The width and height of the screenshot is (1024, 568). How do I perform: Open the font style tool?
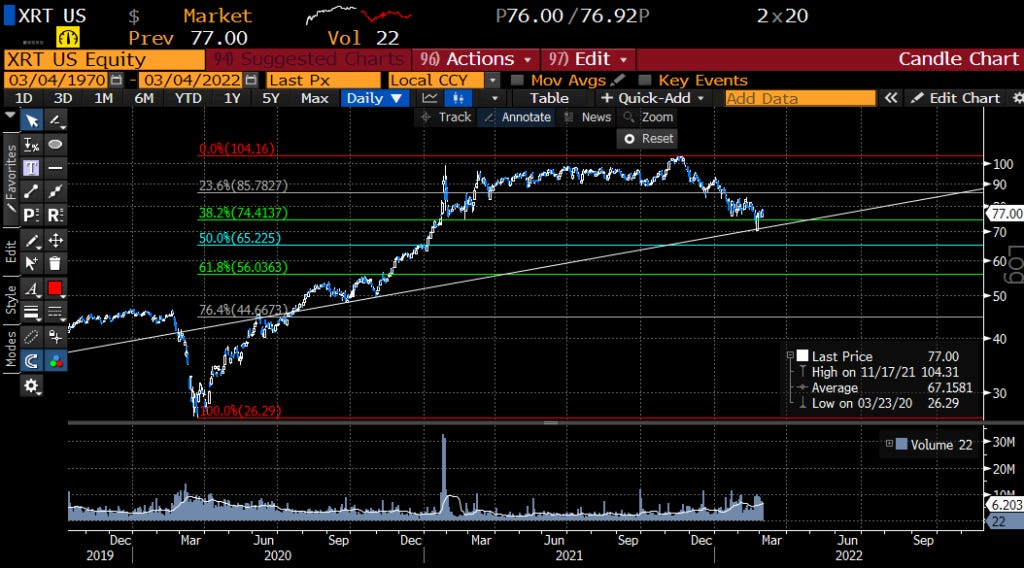click(x=31, y=289)
